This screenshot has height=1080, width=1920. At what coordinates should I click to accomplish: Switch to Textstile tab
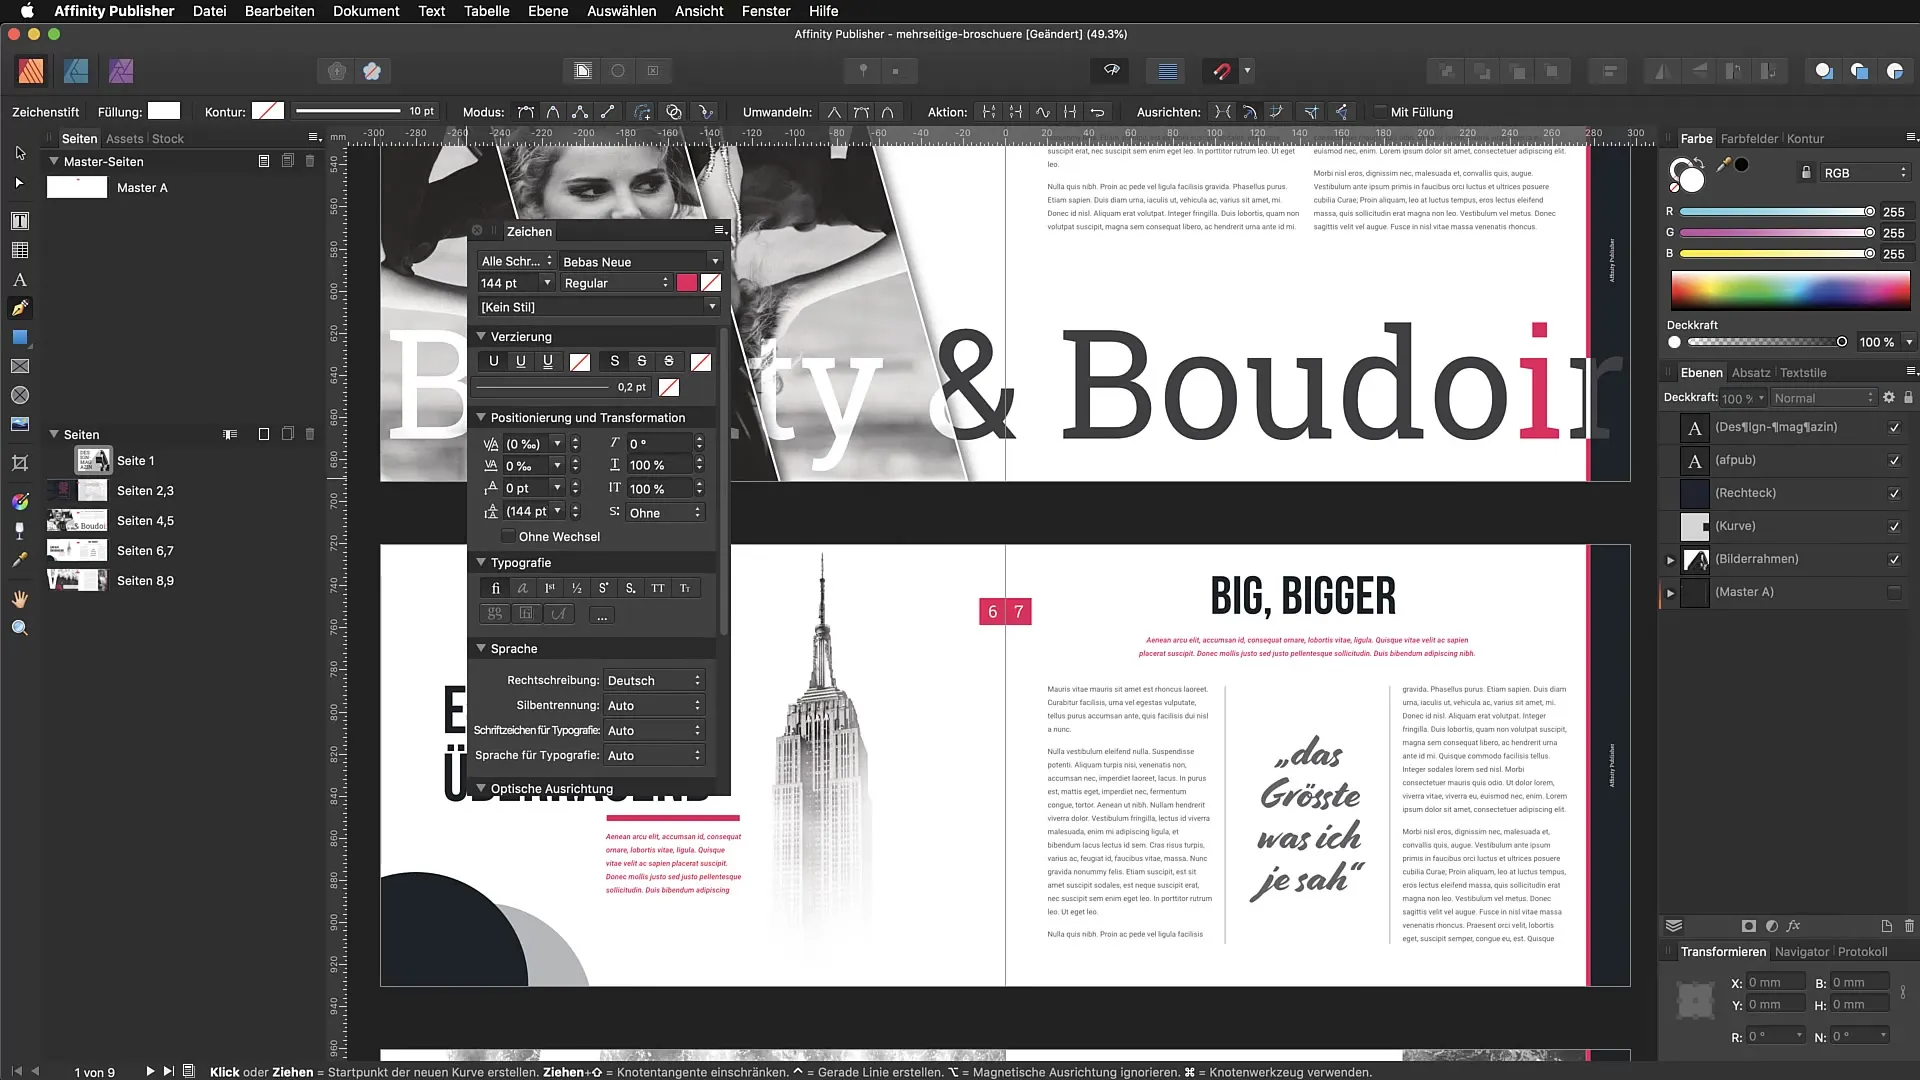pos(1803,373)
